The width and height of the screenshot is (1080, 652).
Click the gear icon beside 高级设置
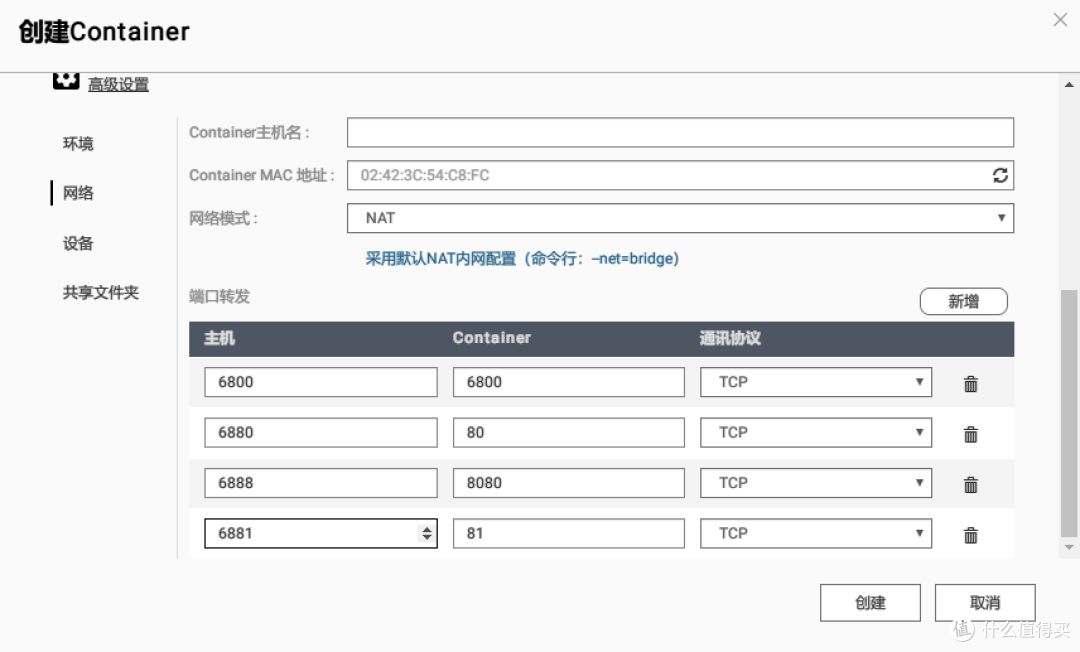click(x=65, y=81)
